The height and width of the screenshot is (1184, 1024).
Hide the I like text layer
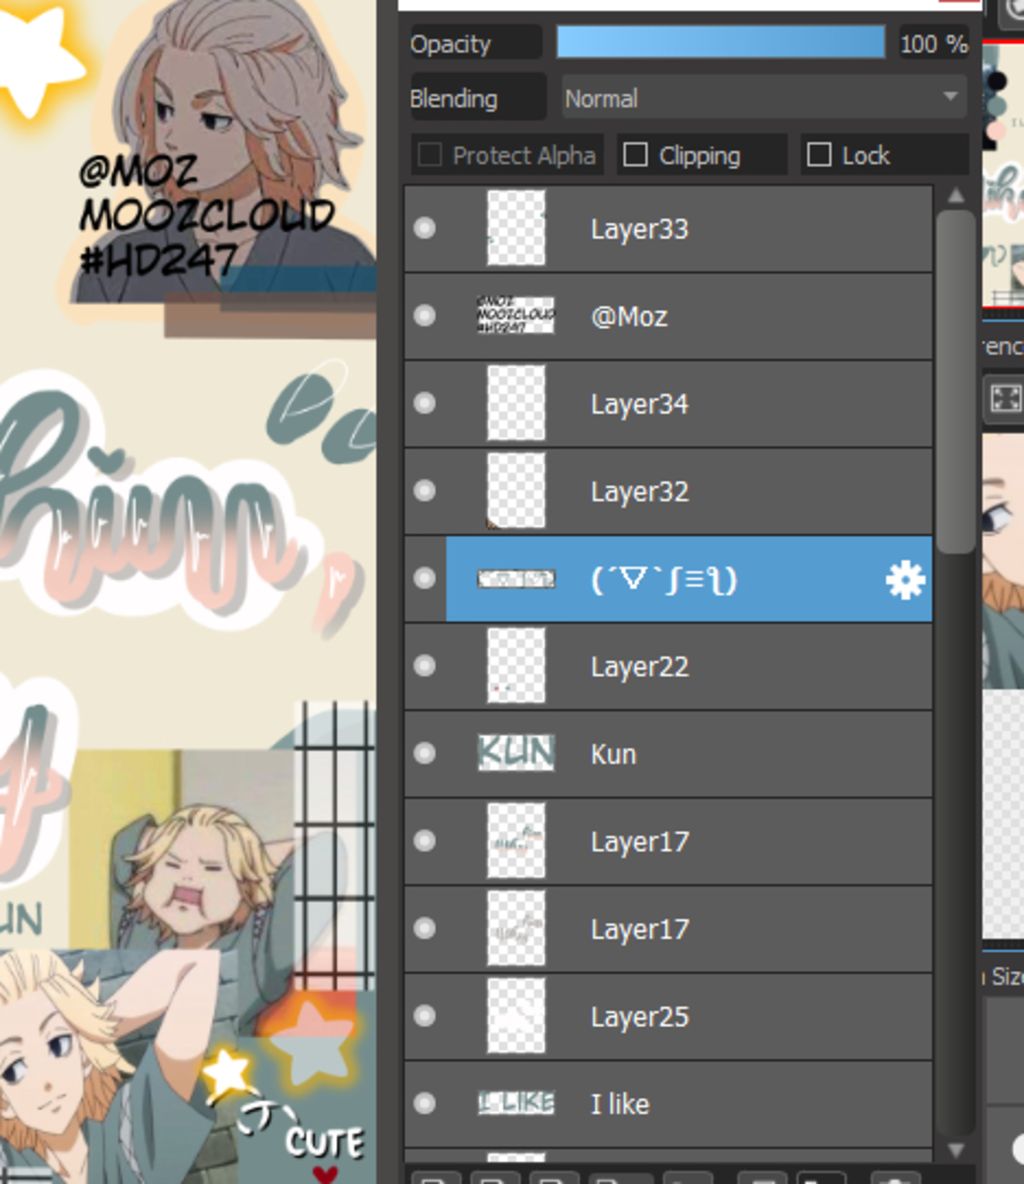[x=425, y=1104]
